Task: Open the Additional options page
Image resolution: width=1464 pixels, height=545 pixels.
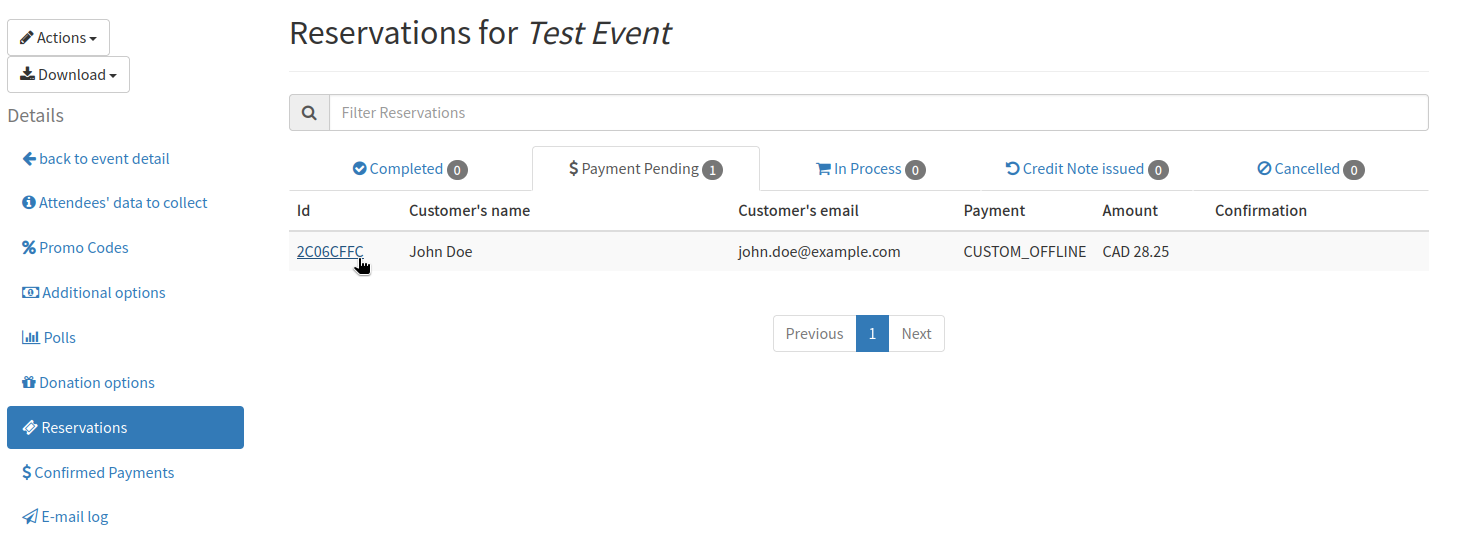Action: [x=94, y=292]
